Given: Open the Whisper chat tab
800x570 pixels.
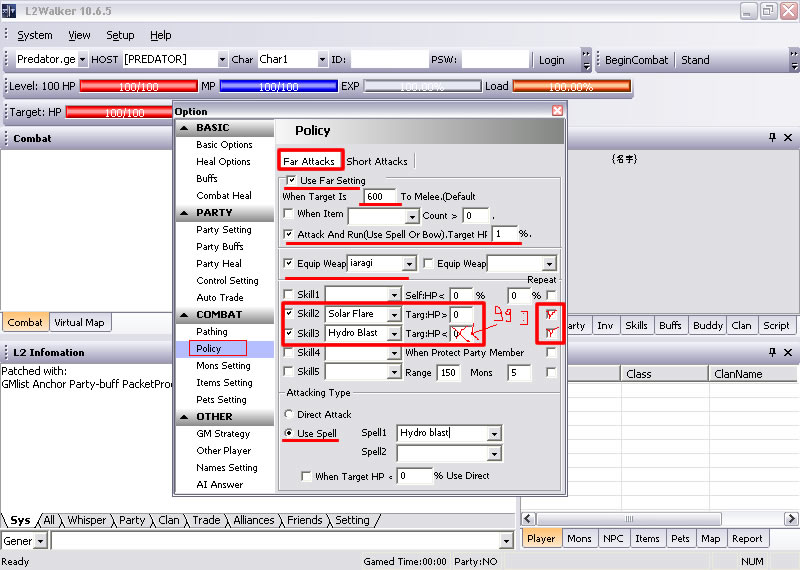Looking at the screenshot, I should pos(87,520).
